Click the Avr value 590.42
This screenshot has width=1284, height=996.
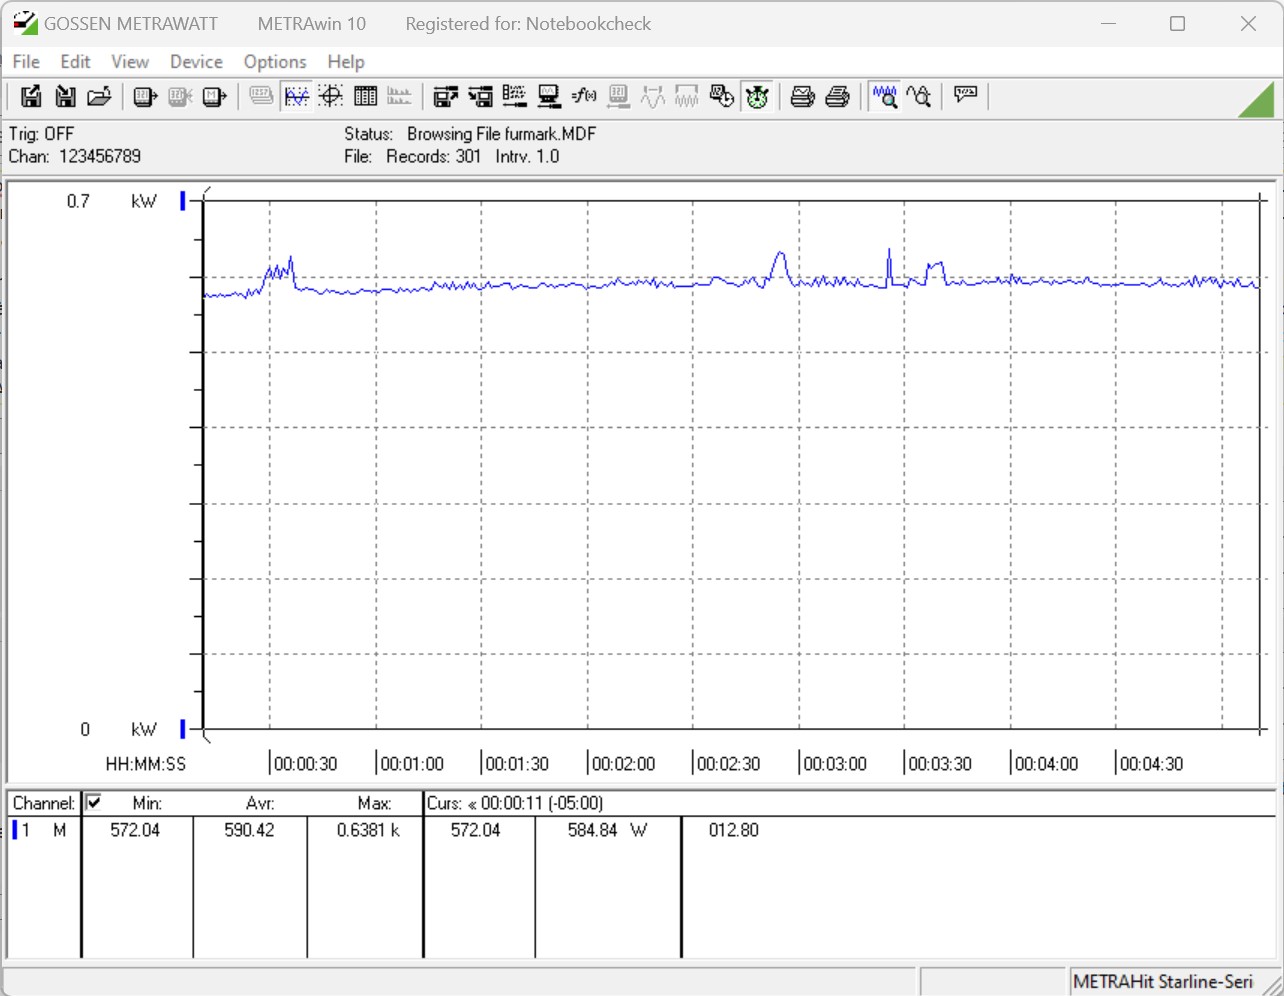point(249,830)
